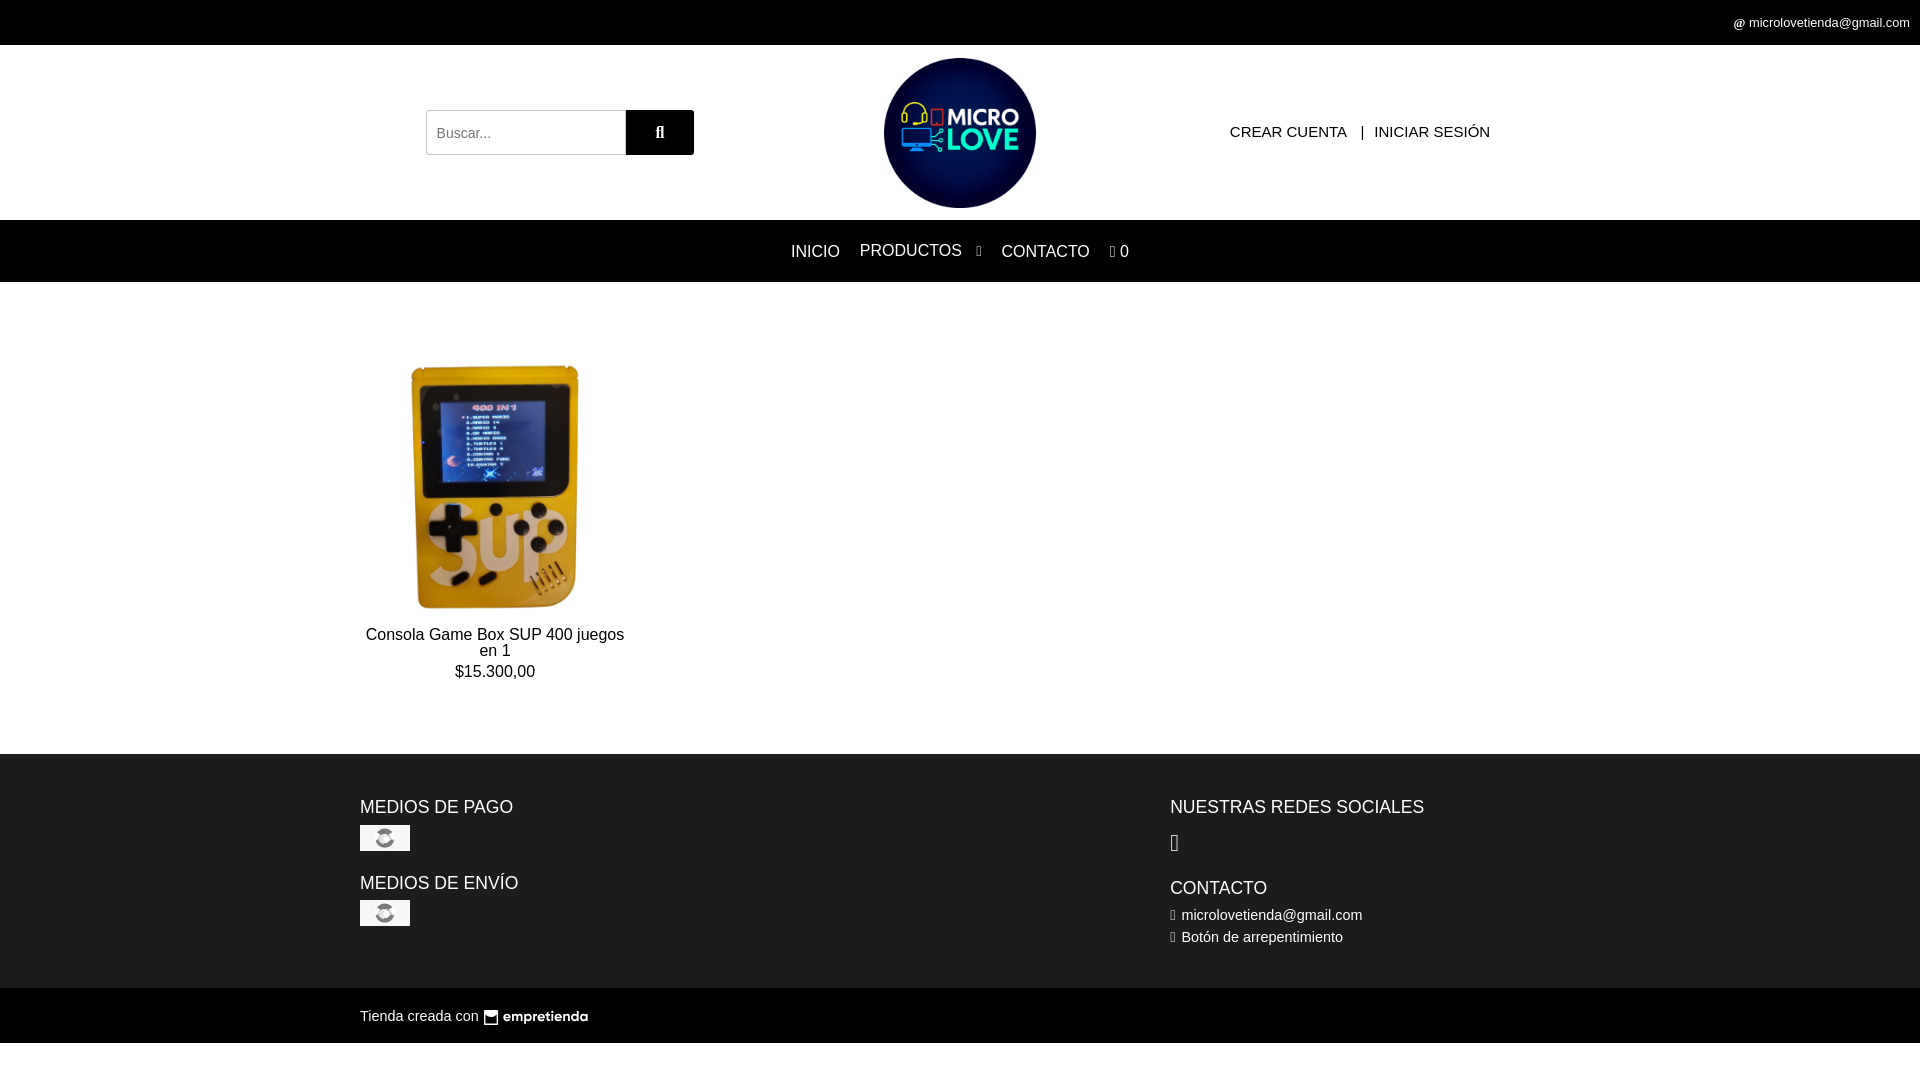Click the $15.300,00 price text

click(495, 672)
